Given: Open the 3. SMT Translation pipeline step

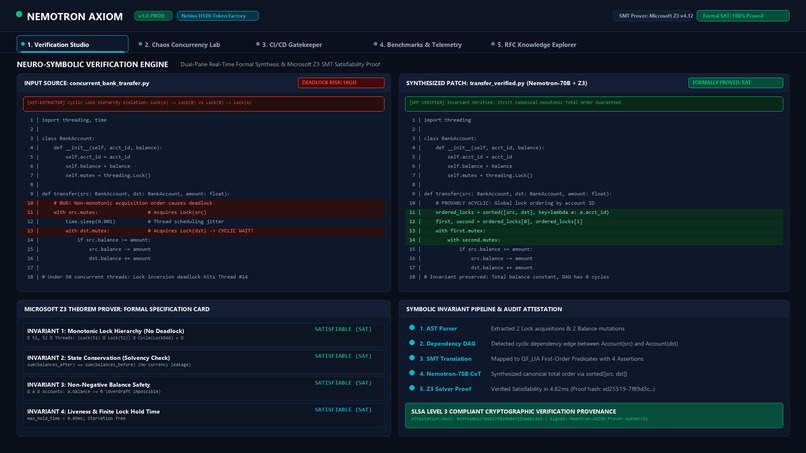Looking at the screenshot, I should point(445,359).
